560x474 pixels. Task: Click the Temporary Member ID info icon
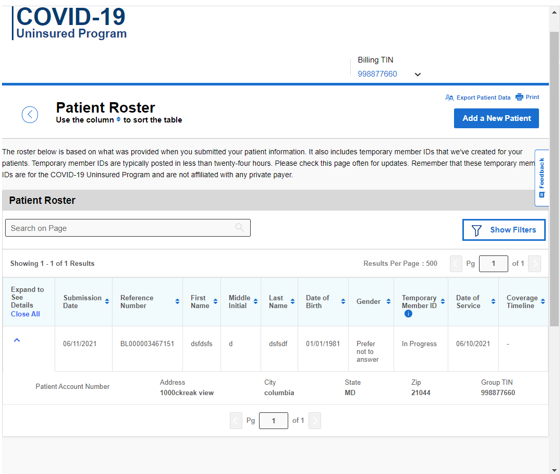[408, 314]
